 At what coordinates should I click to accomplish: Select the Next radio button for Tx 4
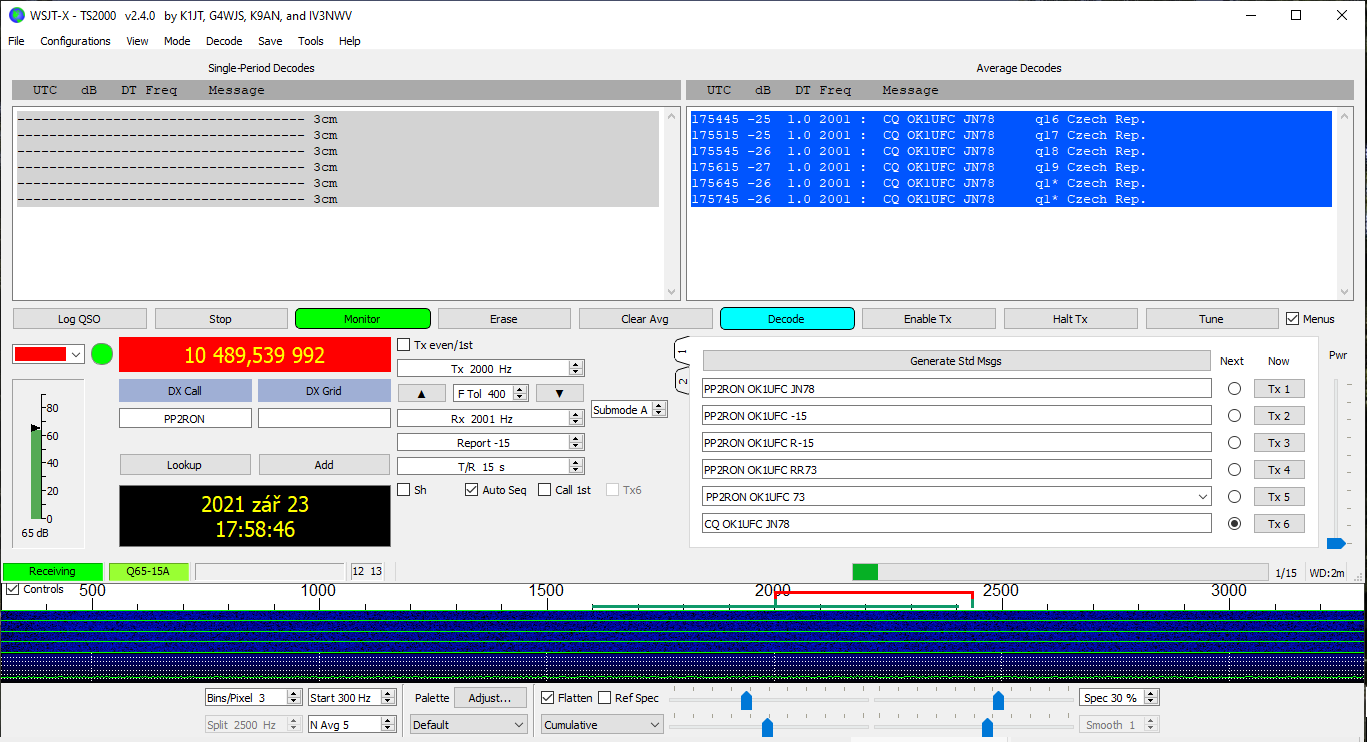pos(1234,470)
